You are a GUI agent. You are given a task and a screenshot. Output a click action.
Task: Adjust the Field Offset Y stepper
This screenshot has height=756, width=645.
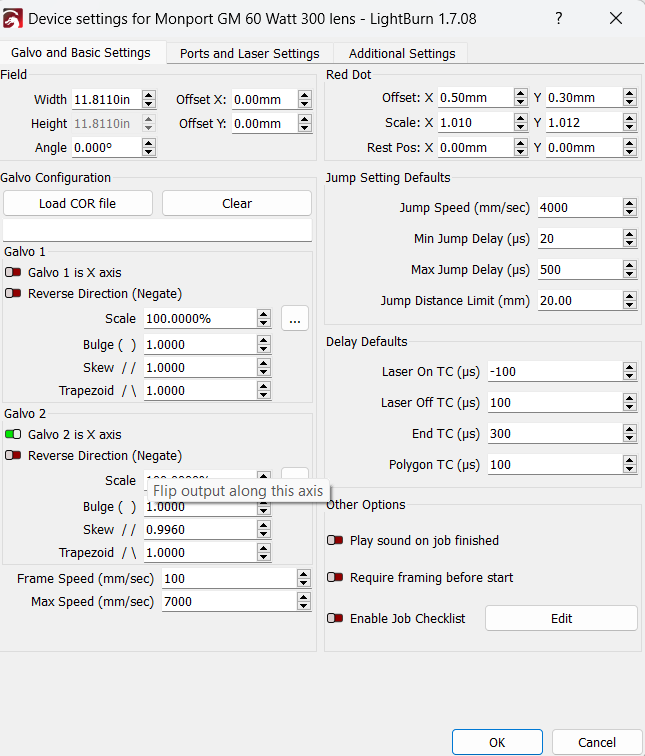(x=304, y=123)
